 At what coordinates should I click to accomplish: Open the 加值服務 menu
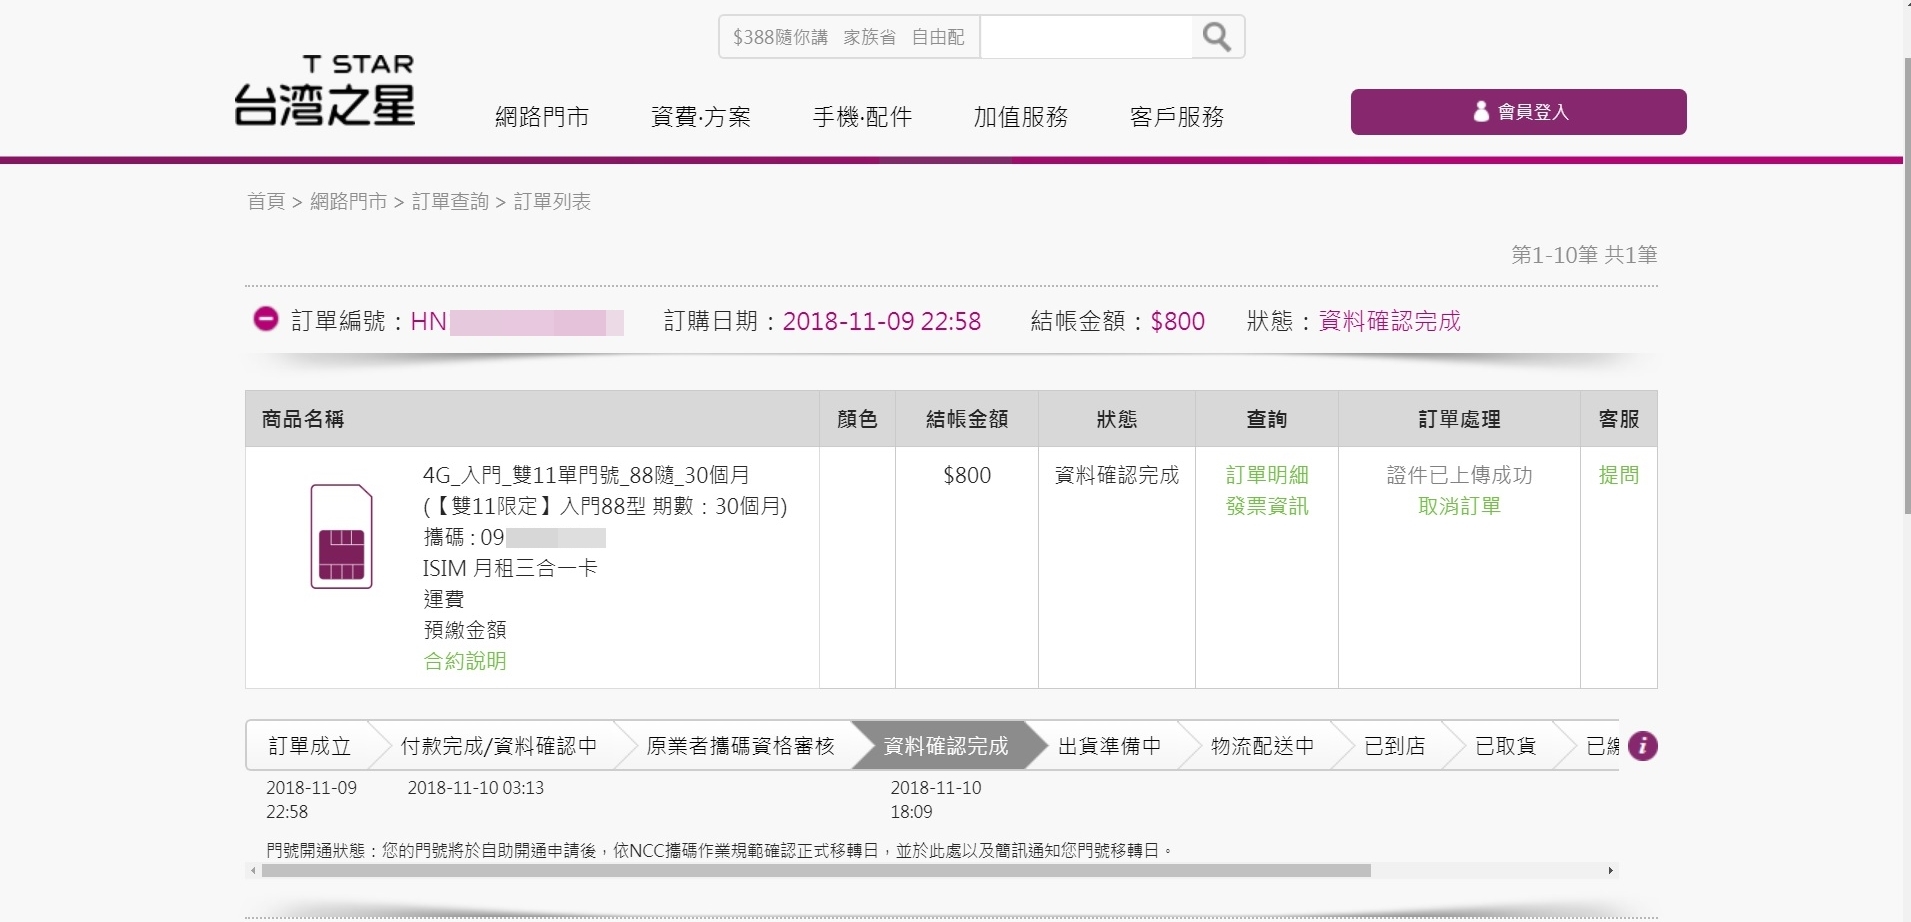pos(1021,117)
